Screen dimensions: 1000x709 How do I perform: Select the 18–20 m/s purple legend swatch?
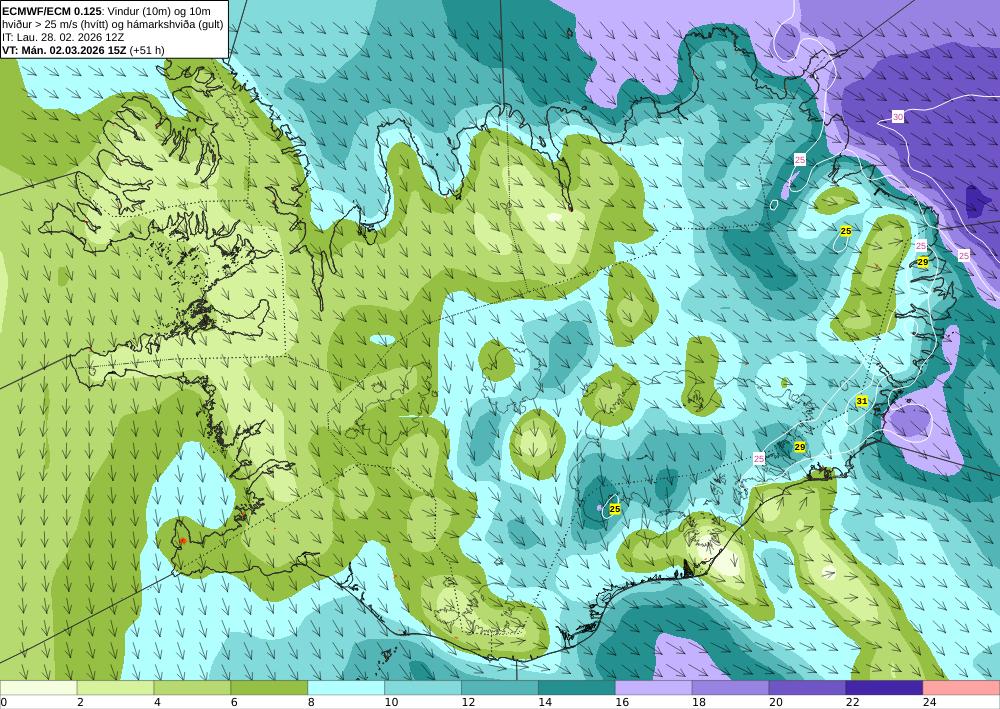click(730, 688)
